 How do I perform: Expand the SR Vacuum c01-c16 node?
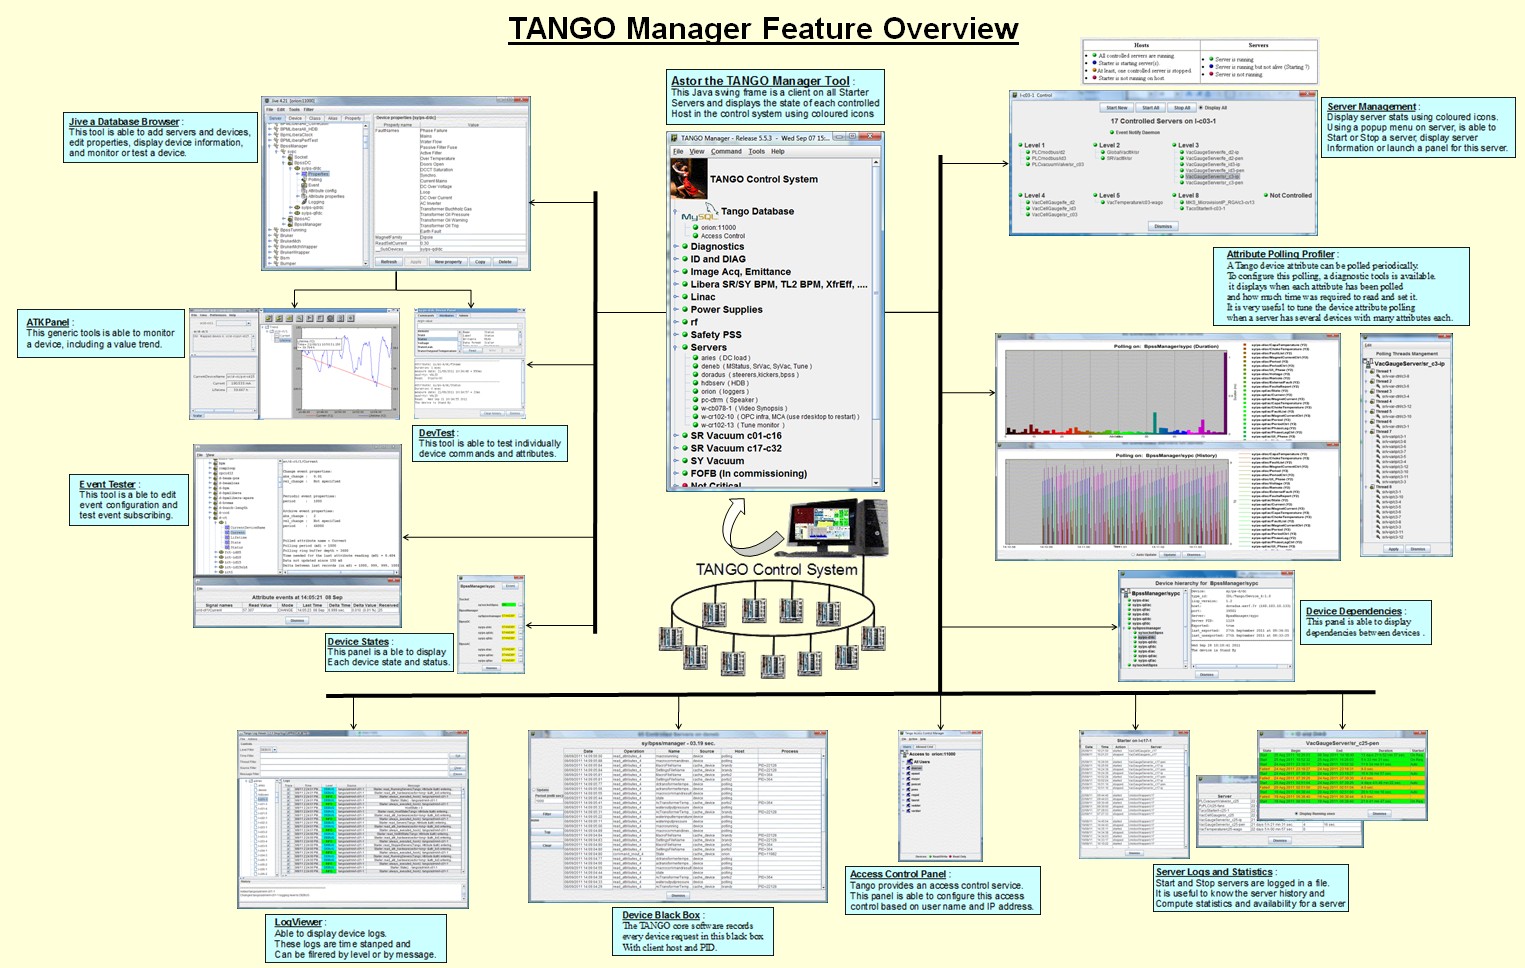point(677,436)
